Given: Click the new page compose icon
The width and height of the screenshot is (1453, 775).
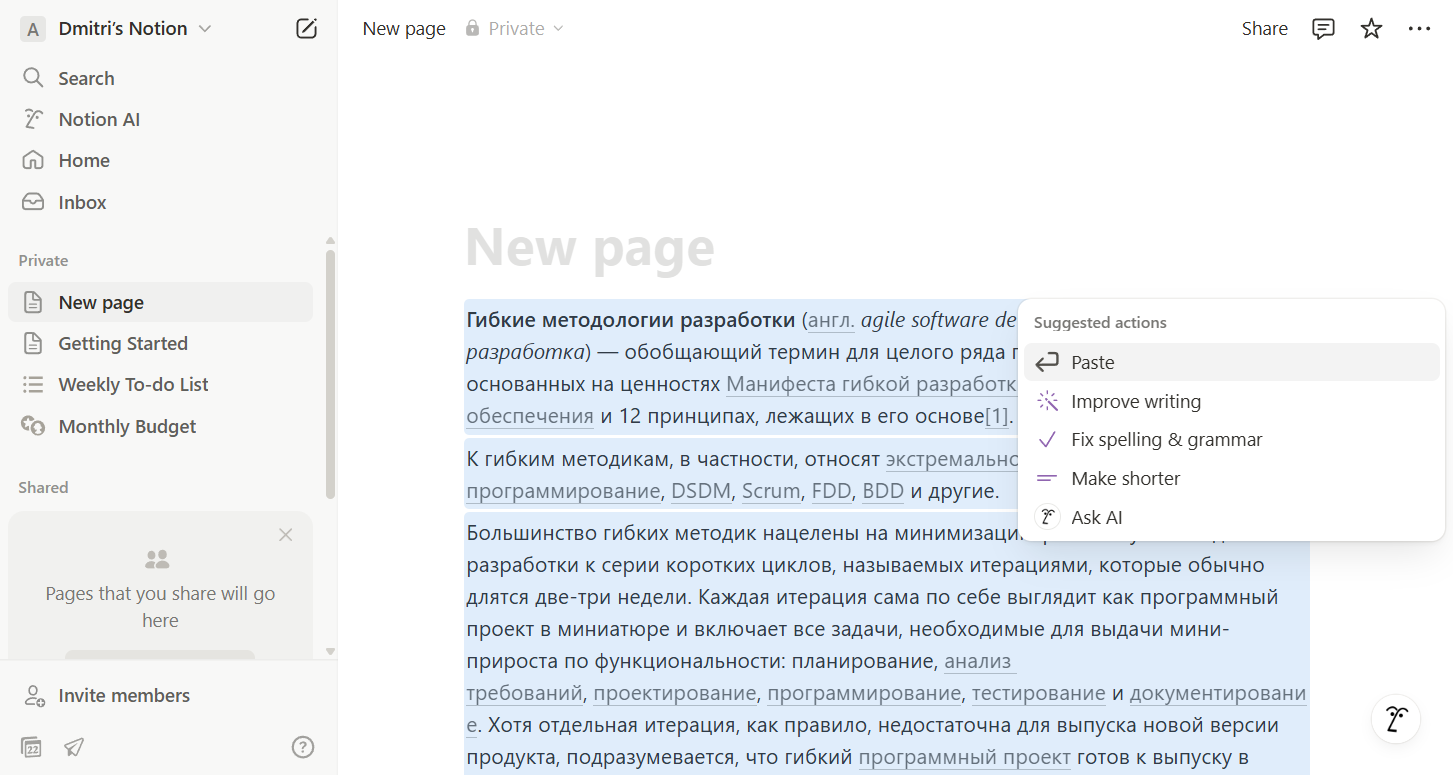Looking at the screenshot, I should coord(306,29).
